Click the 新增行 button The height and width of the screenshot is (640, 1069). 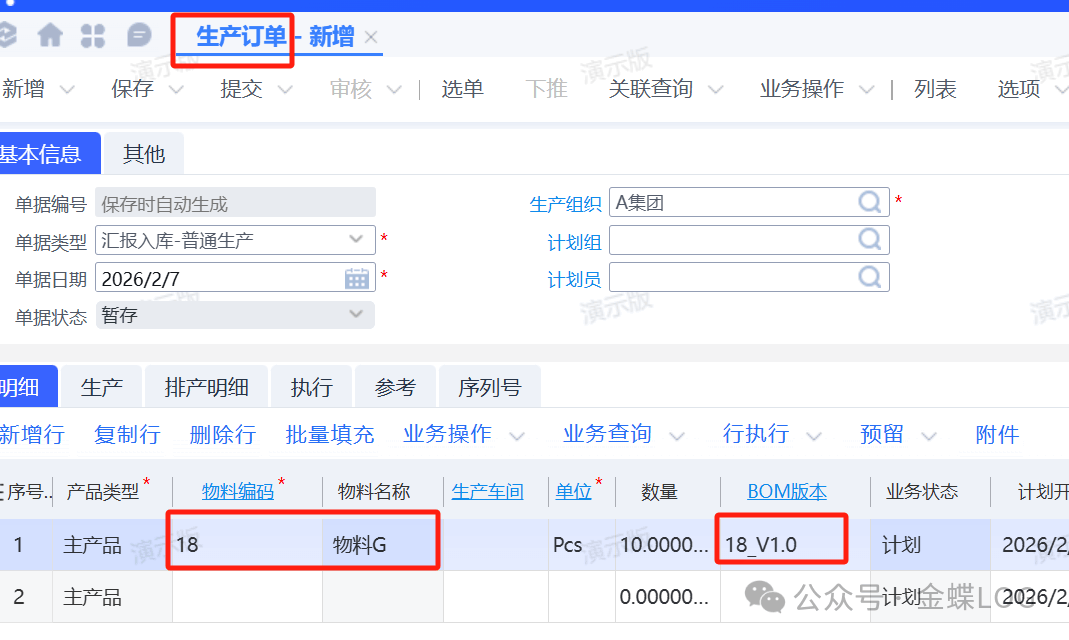32,434
